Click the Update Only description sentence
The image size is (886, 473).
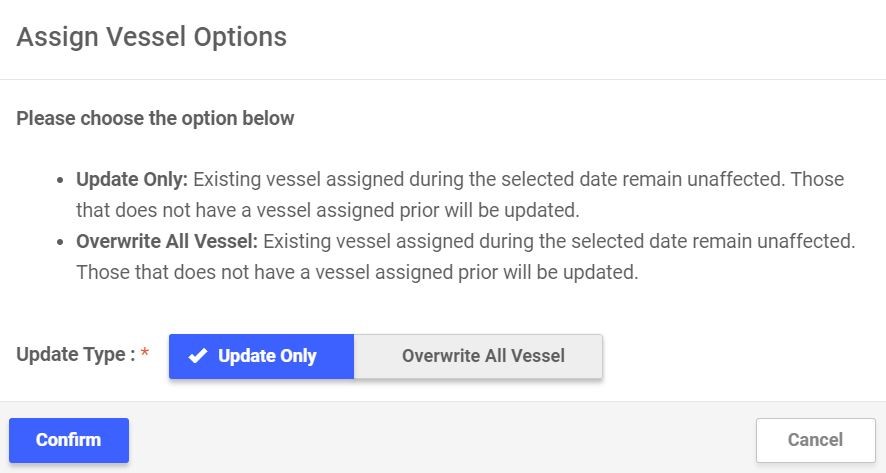518,180
